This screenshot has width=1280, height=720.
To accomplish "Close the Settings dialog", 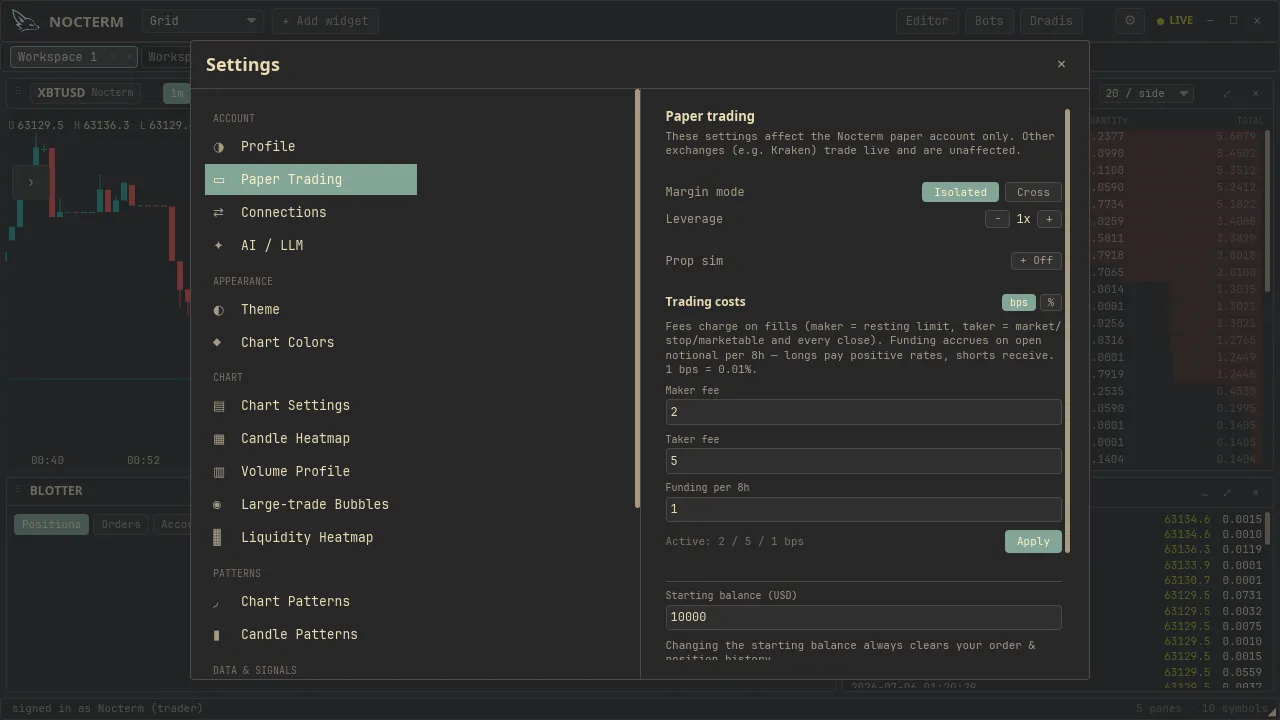I will pos(1061,64).
